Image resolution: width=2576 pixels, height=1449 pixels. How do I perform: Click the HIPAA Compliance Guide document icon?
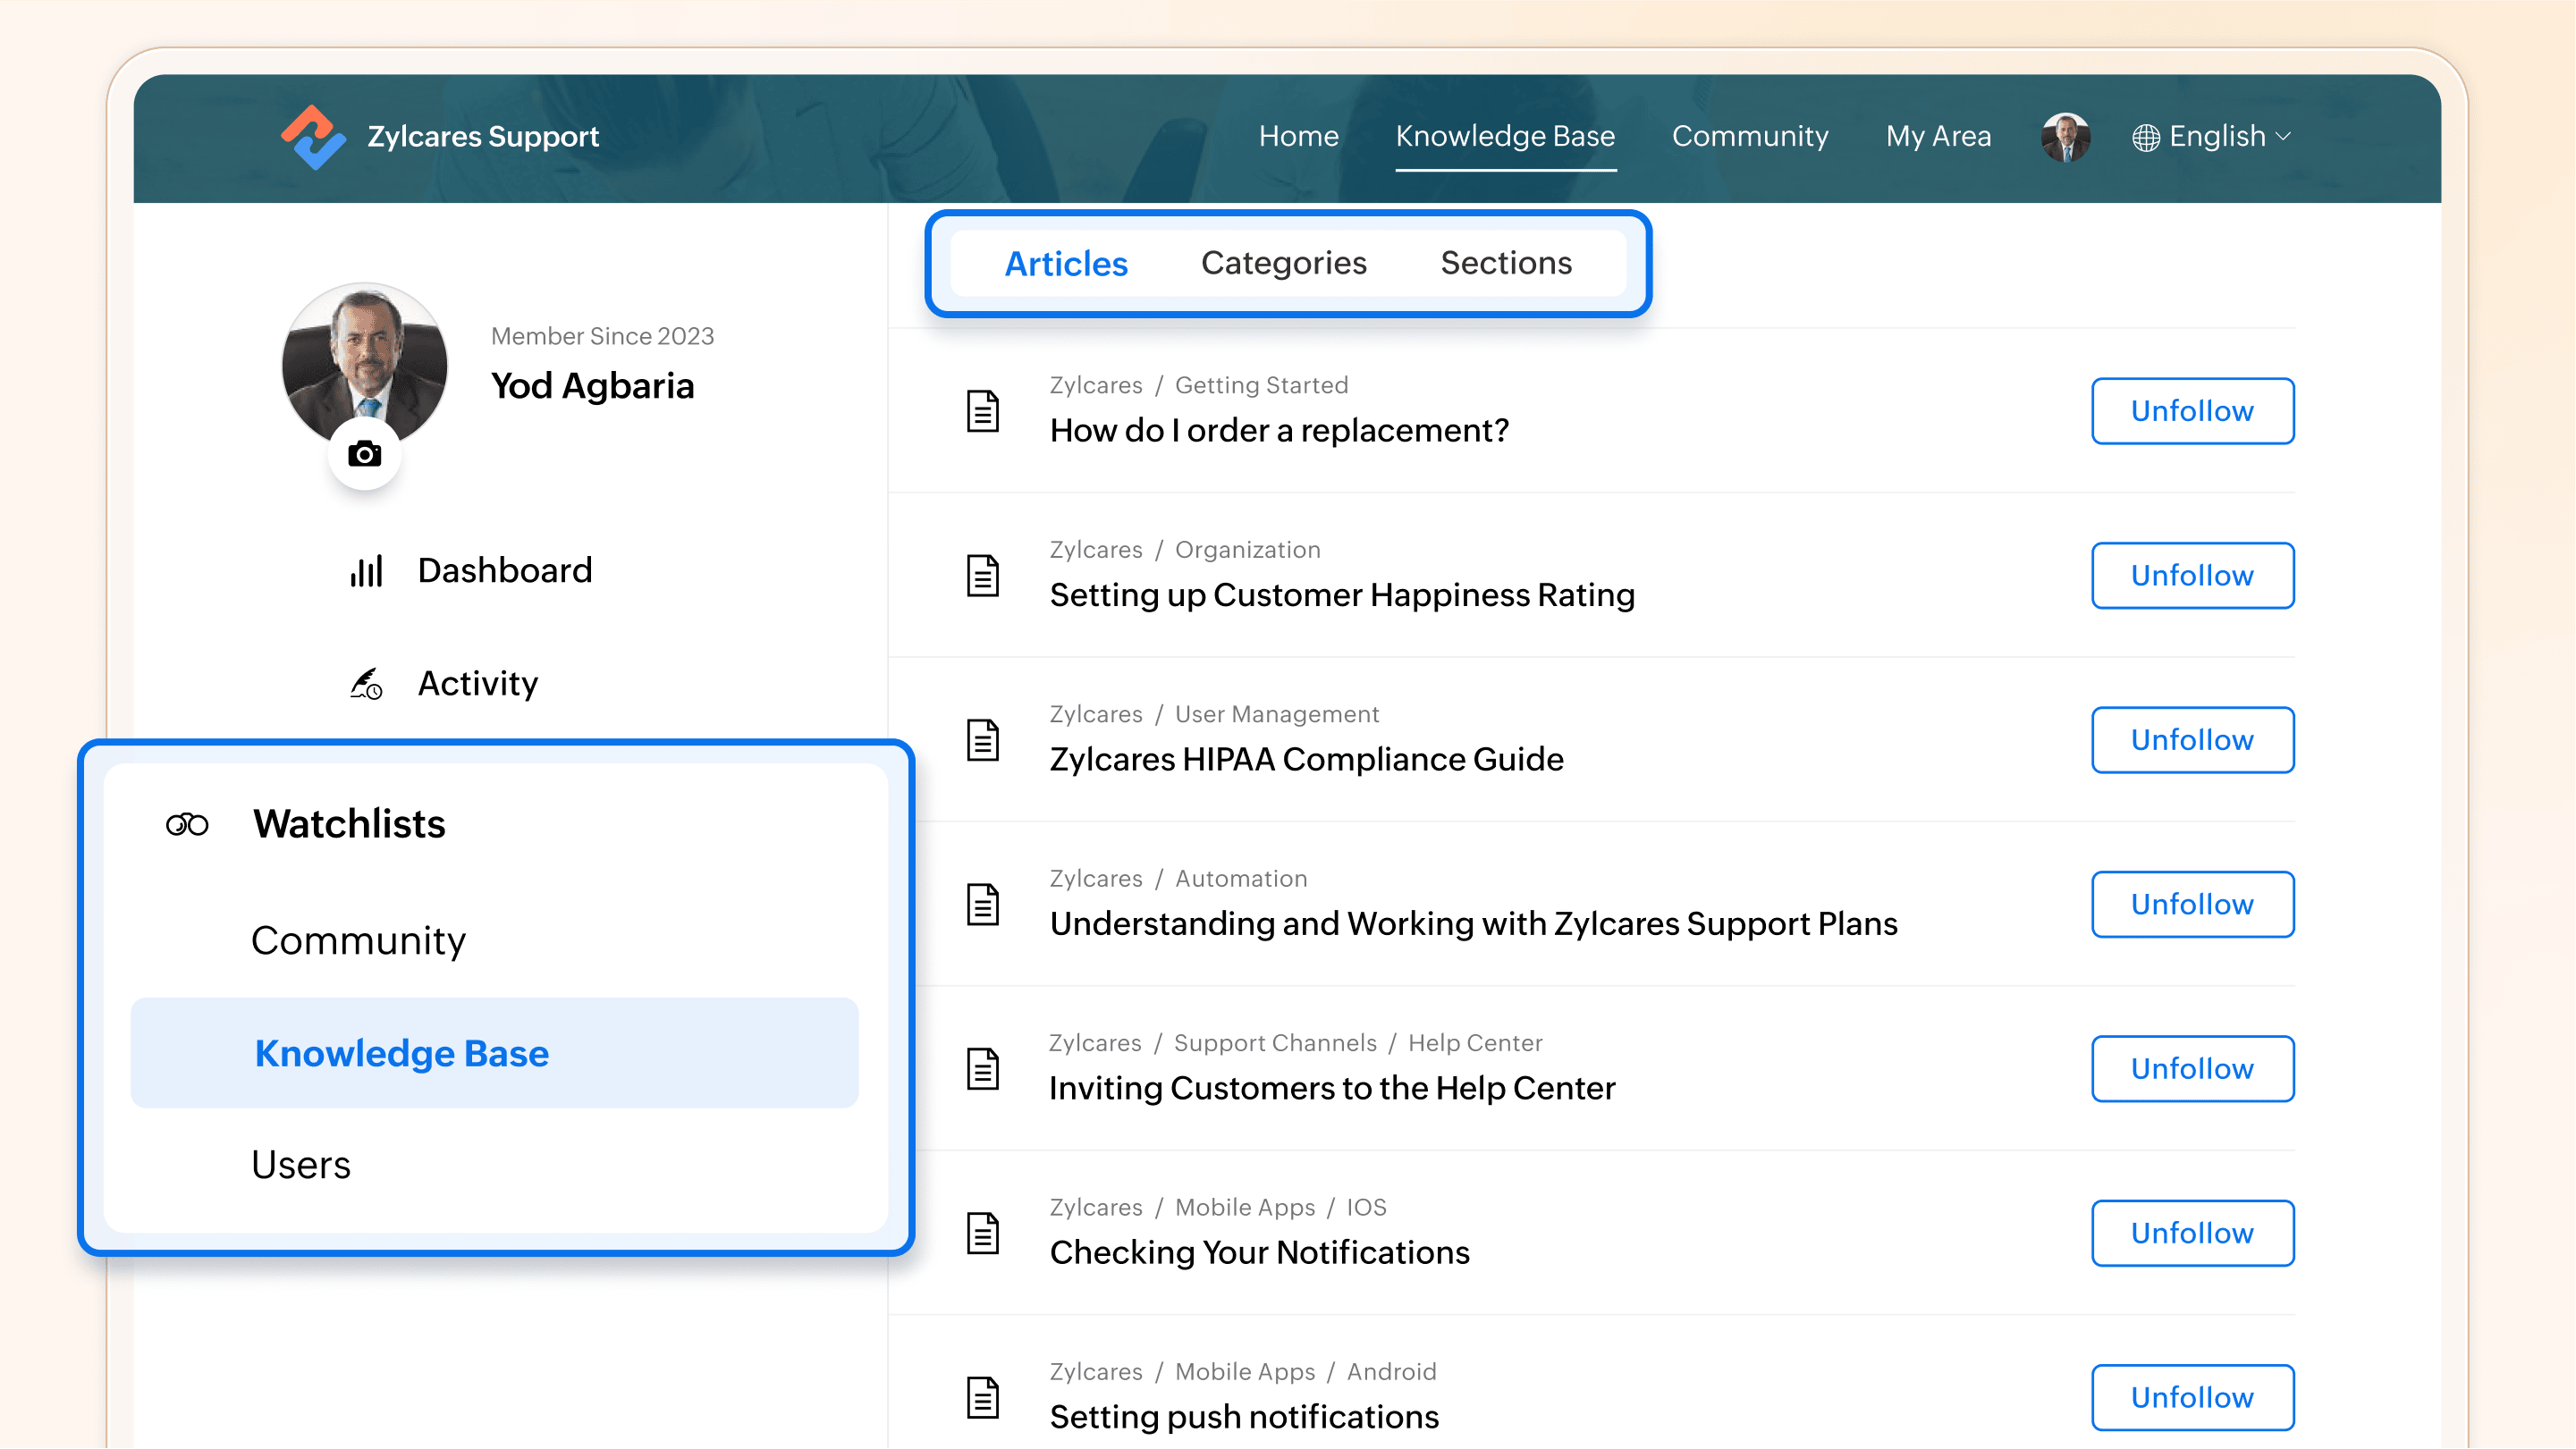click(983, 741)
